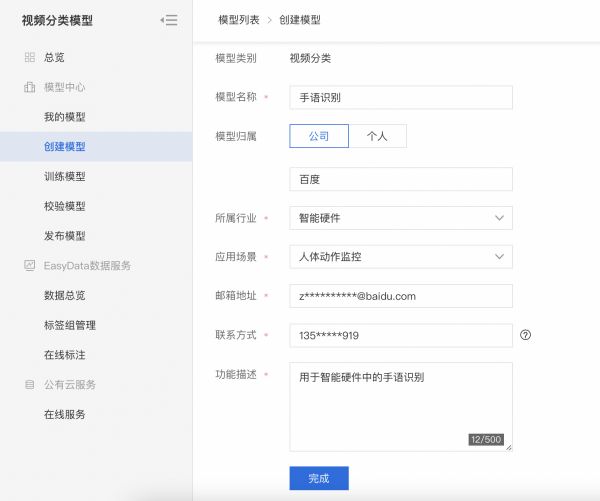Click the 模型名称 input field
The height and width of the screenshot is (501, 600).
tap(401, 97)
